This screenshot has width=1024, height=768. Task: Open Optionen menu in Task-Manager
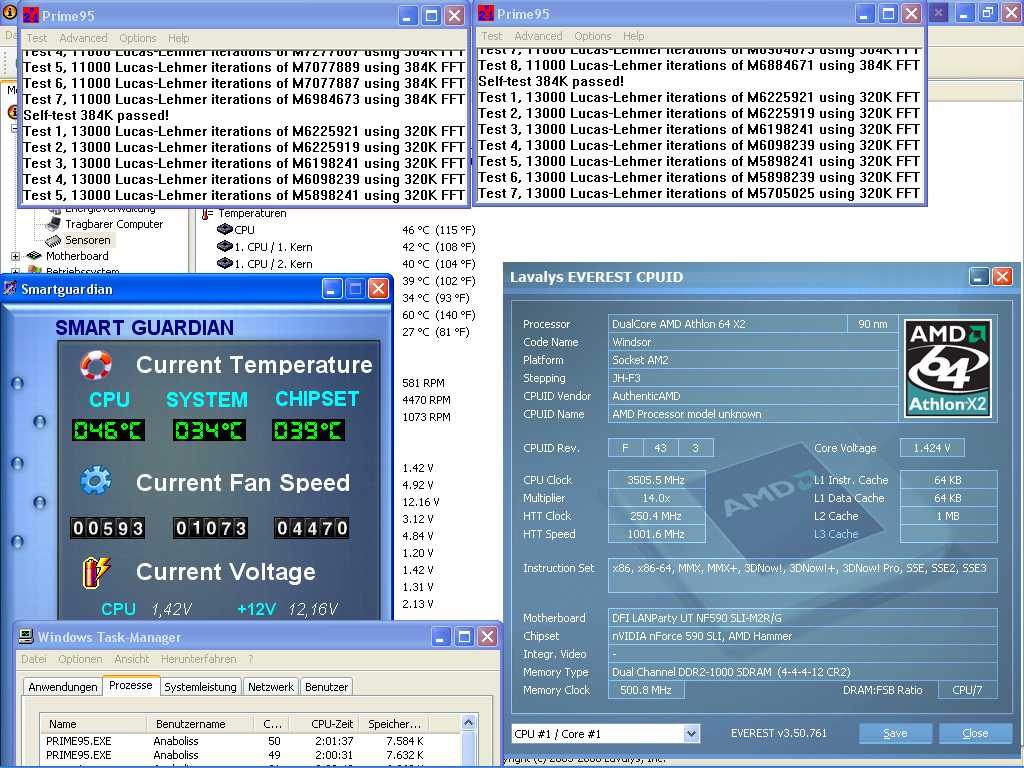80,659
